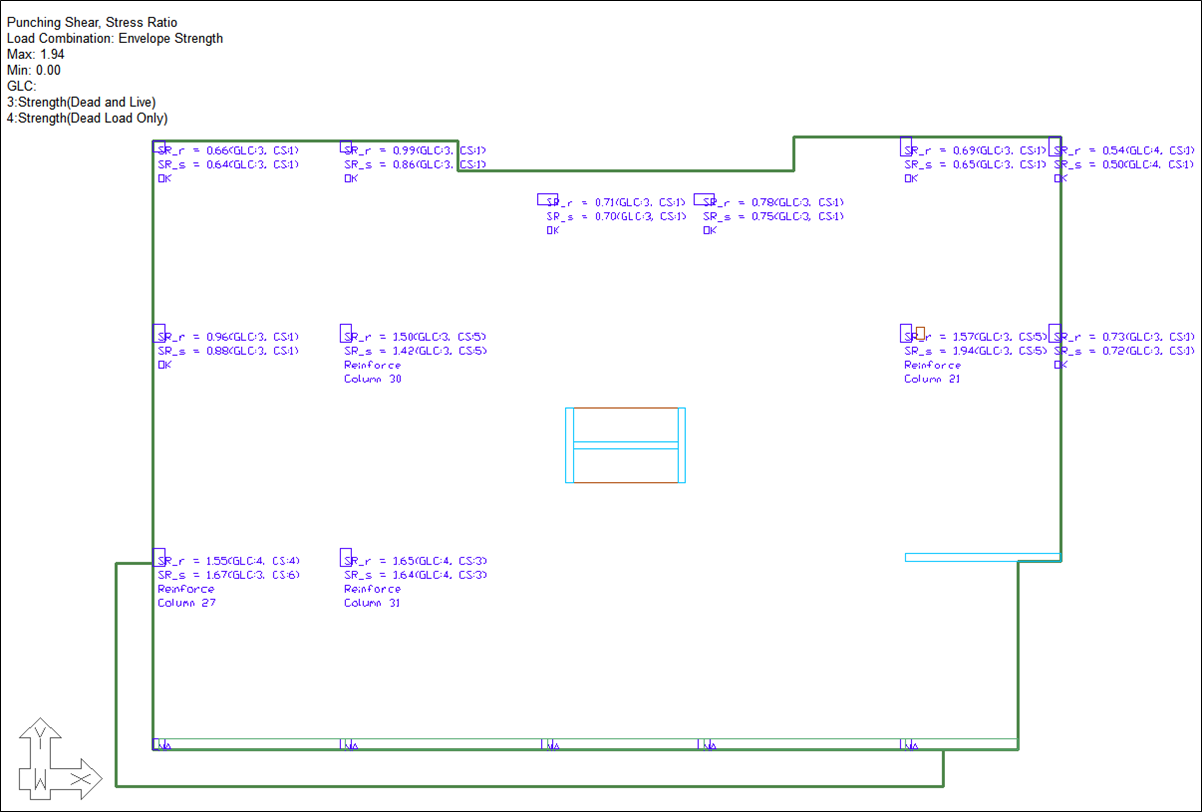Image resolution: width=1202 pixels, height=812 pixels.
Task: Click the small orange square near Column 21
Action: (920, 332)
